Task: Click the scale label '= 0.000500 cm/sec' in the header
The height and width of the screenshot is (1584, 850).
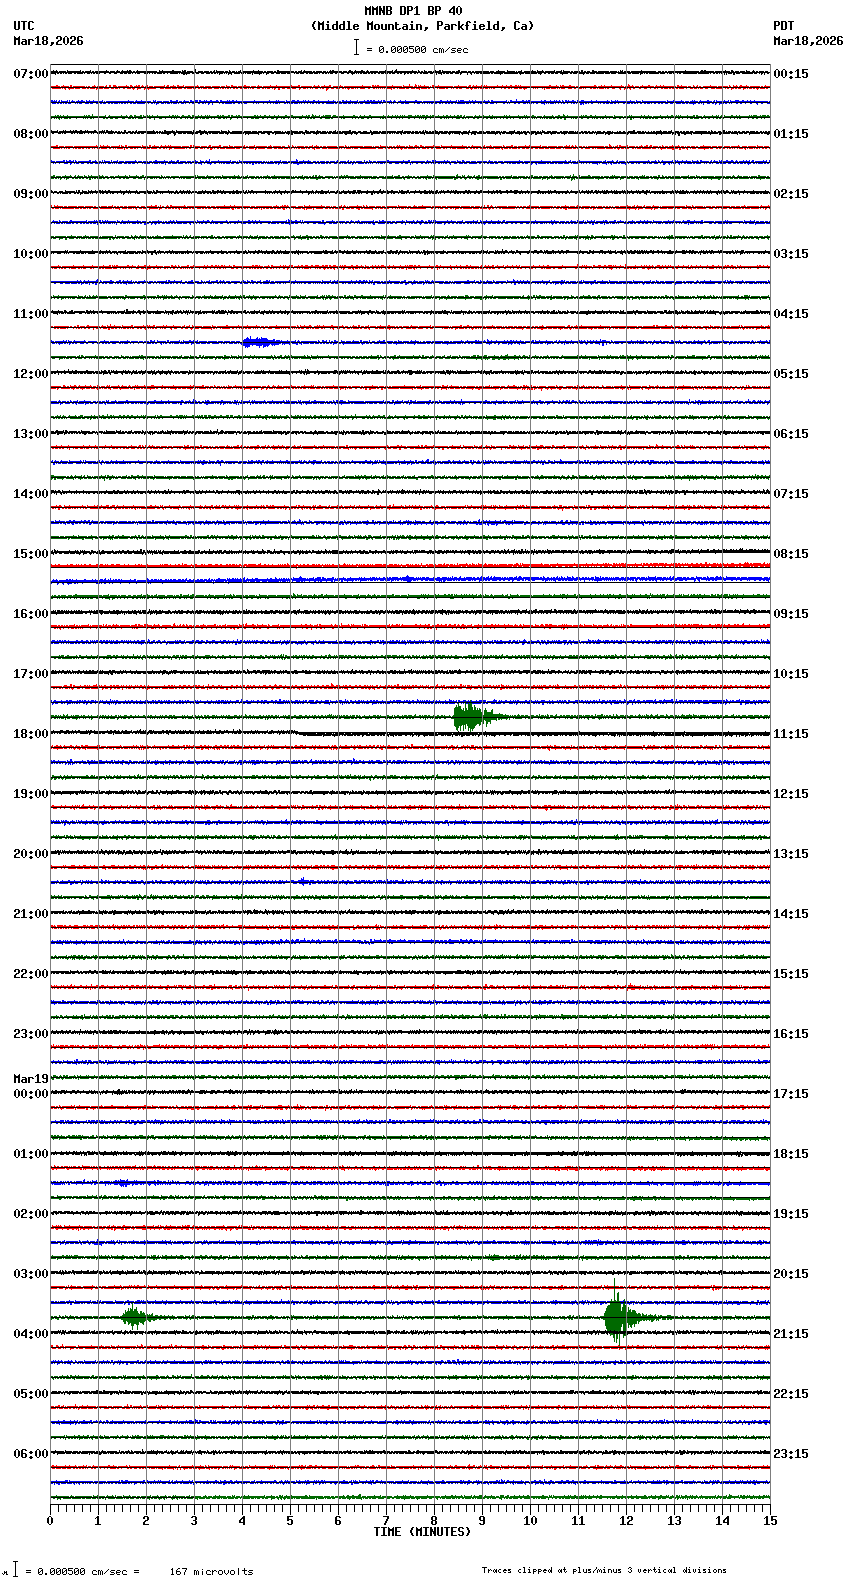Action: (417, 49)
